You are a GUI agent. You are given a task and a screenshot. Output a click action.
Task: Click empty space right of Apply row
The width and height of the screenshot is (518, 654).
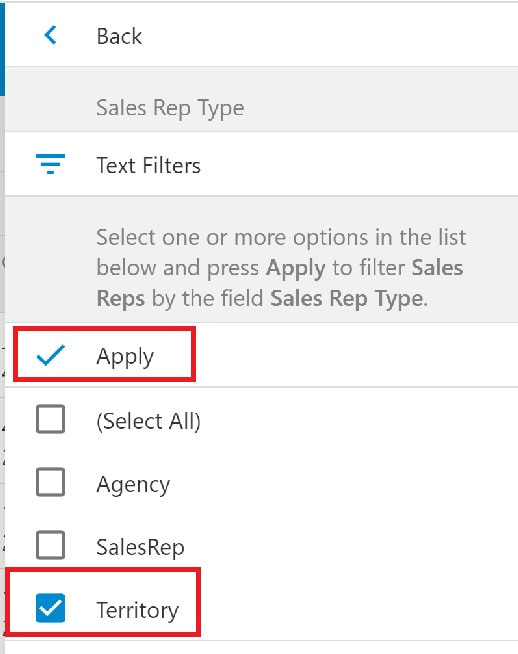(x=355, y=355)
